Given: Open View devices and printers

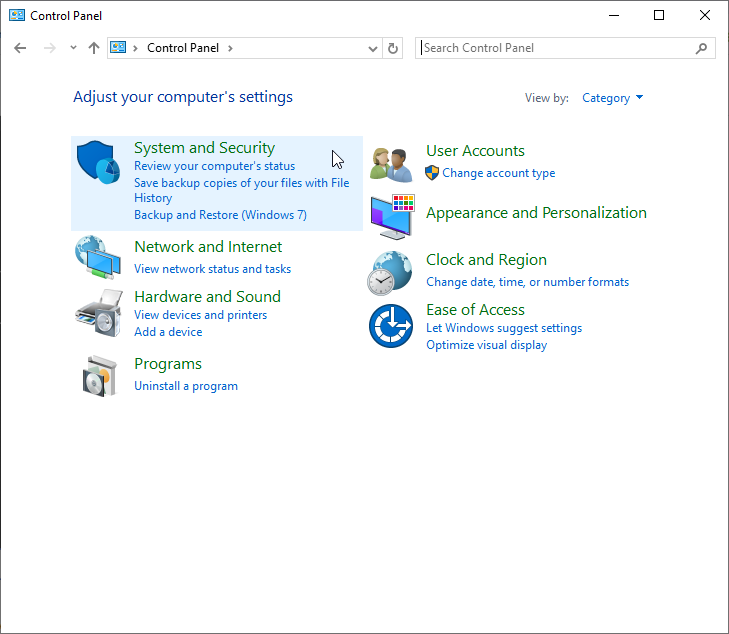Looking at the screenshot, I should pyautogui.click(x=200, y=315).
